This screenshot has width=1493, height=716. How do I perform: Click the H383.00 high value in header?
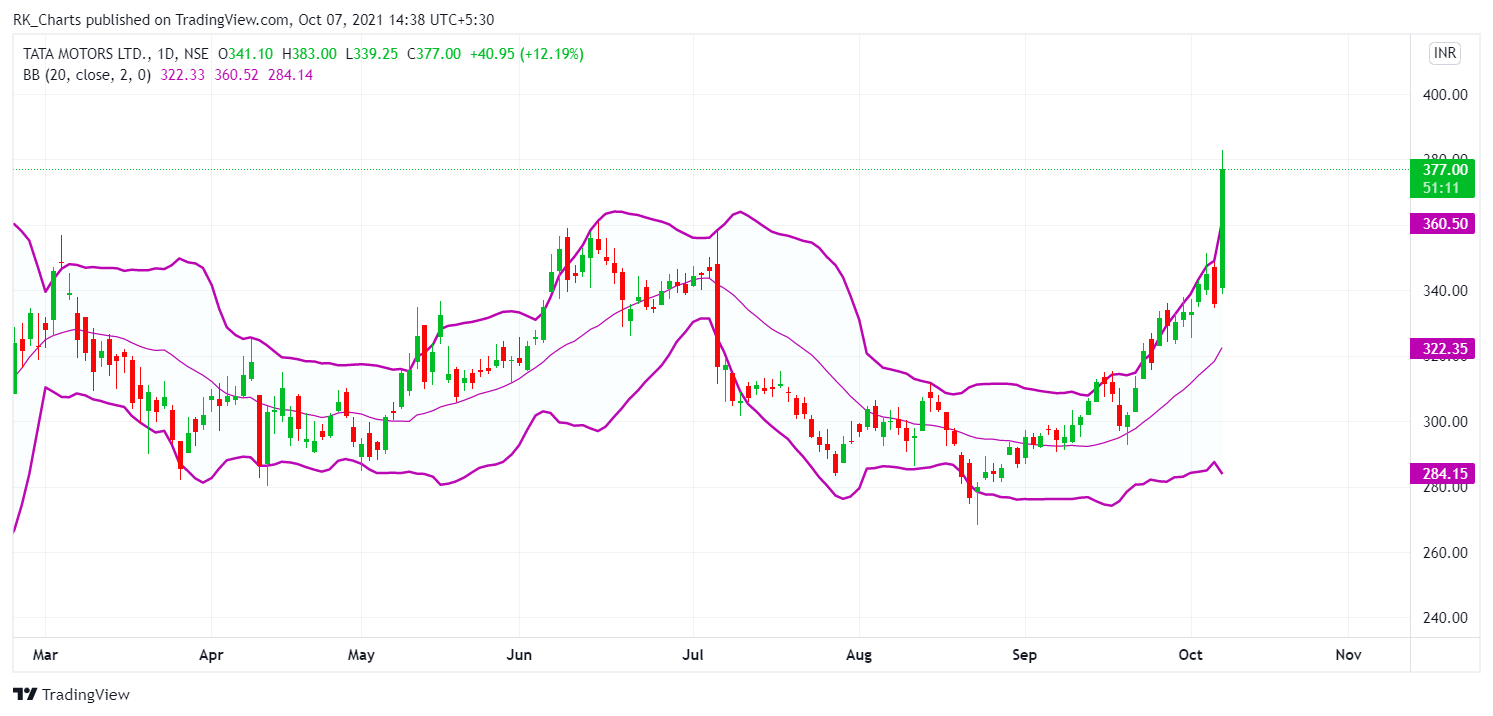coord(311,54)
